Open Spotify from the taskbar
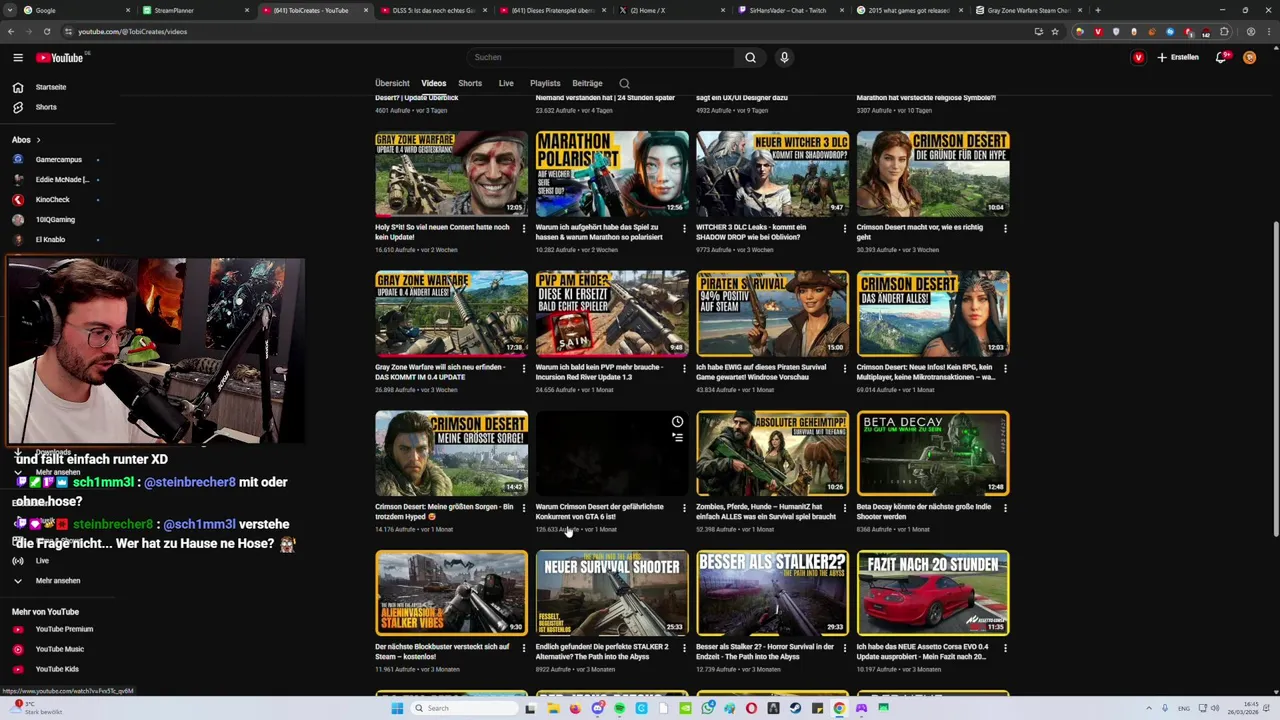This screenshot has height=720, width=1280. [619, 708]
